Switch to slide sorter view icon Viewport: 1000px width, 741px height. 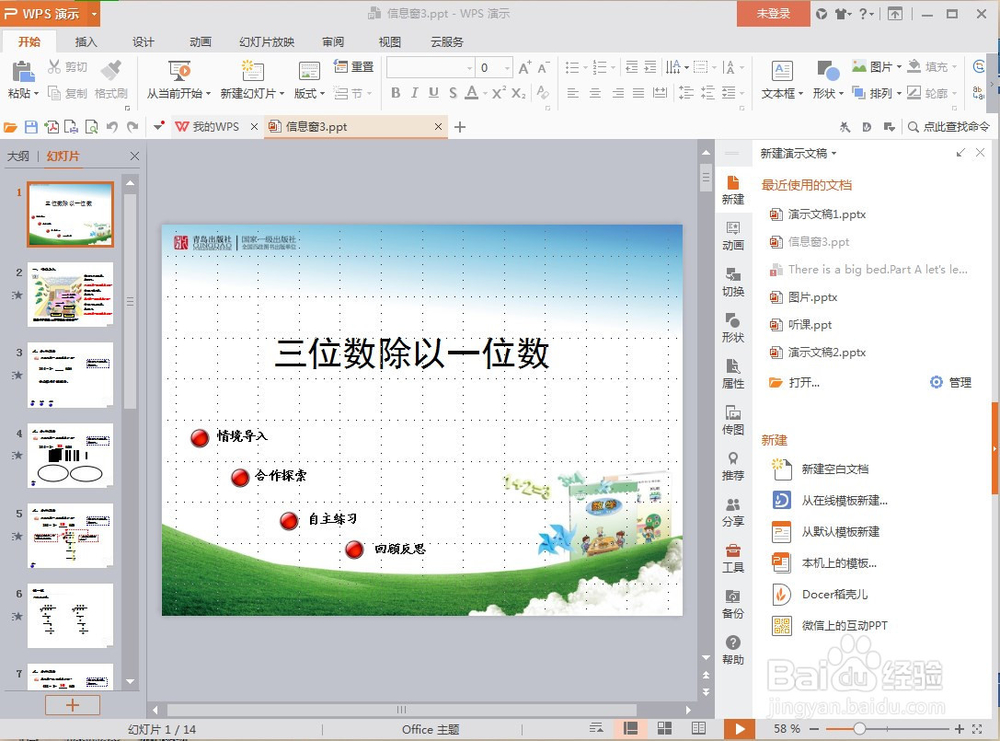tap(665, 728)
